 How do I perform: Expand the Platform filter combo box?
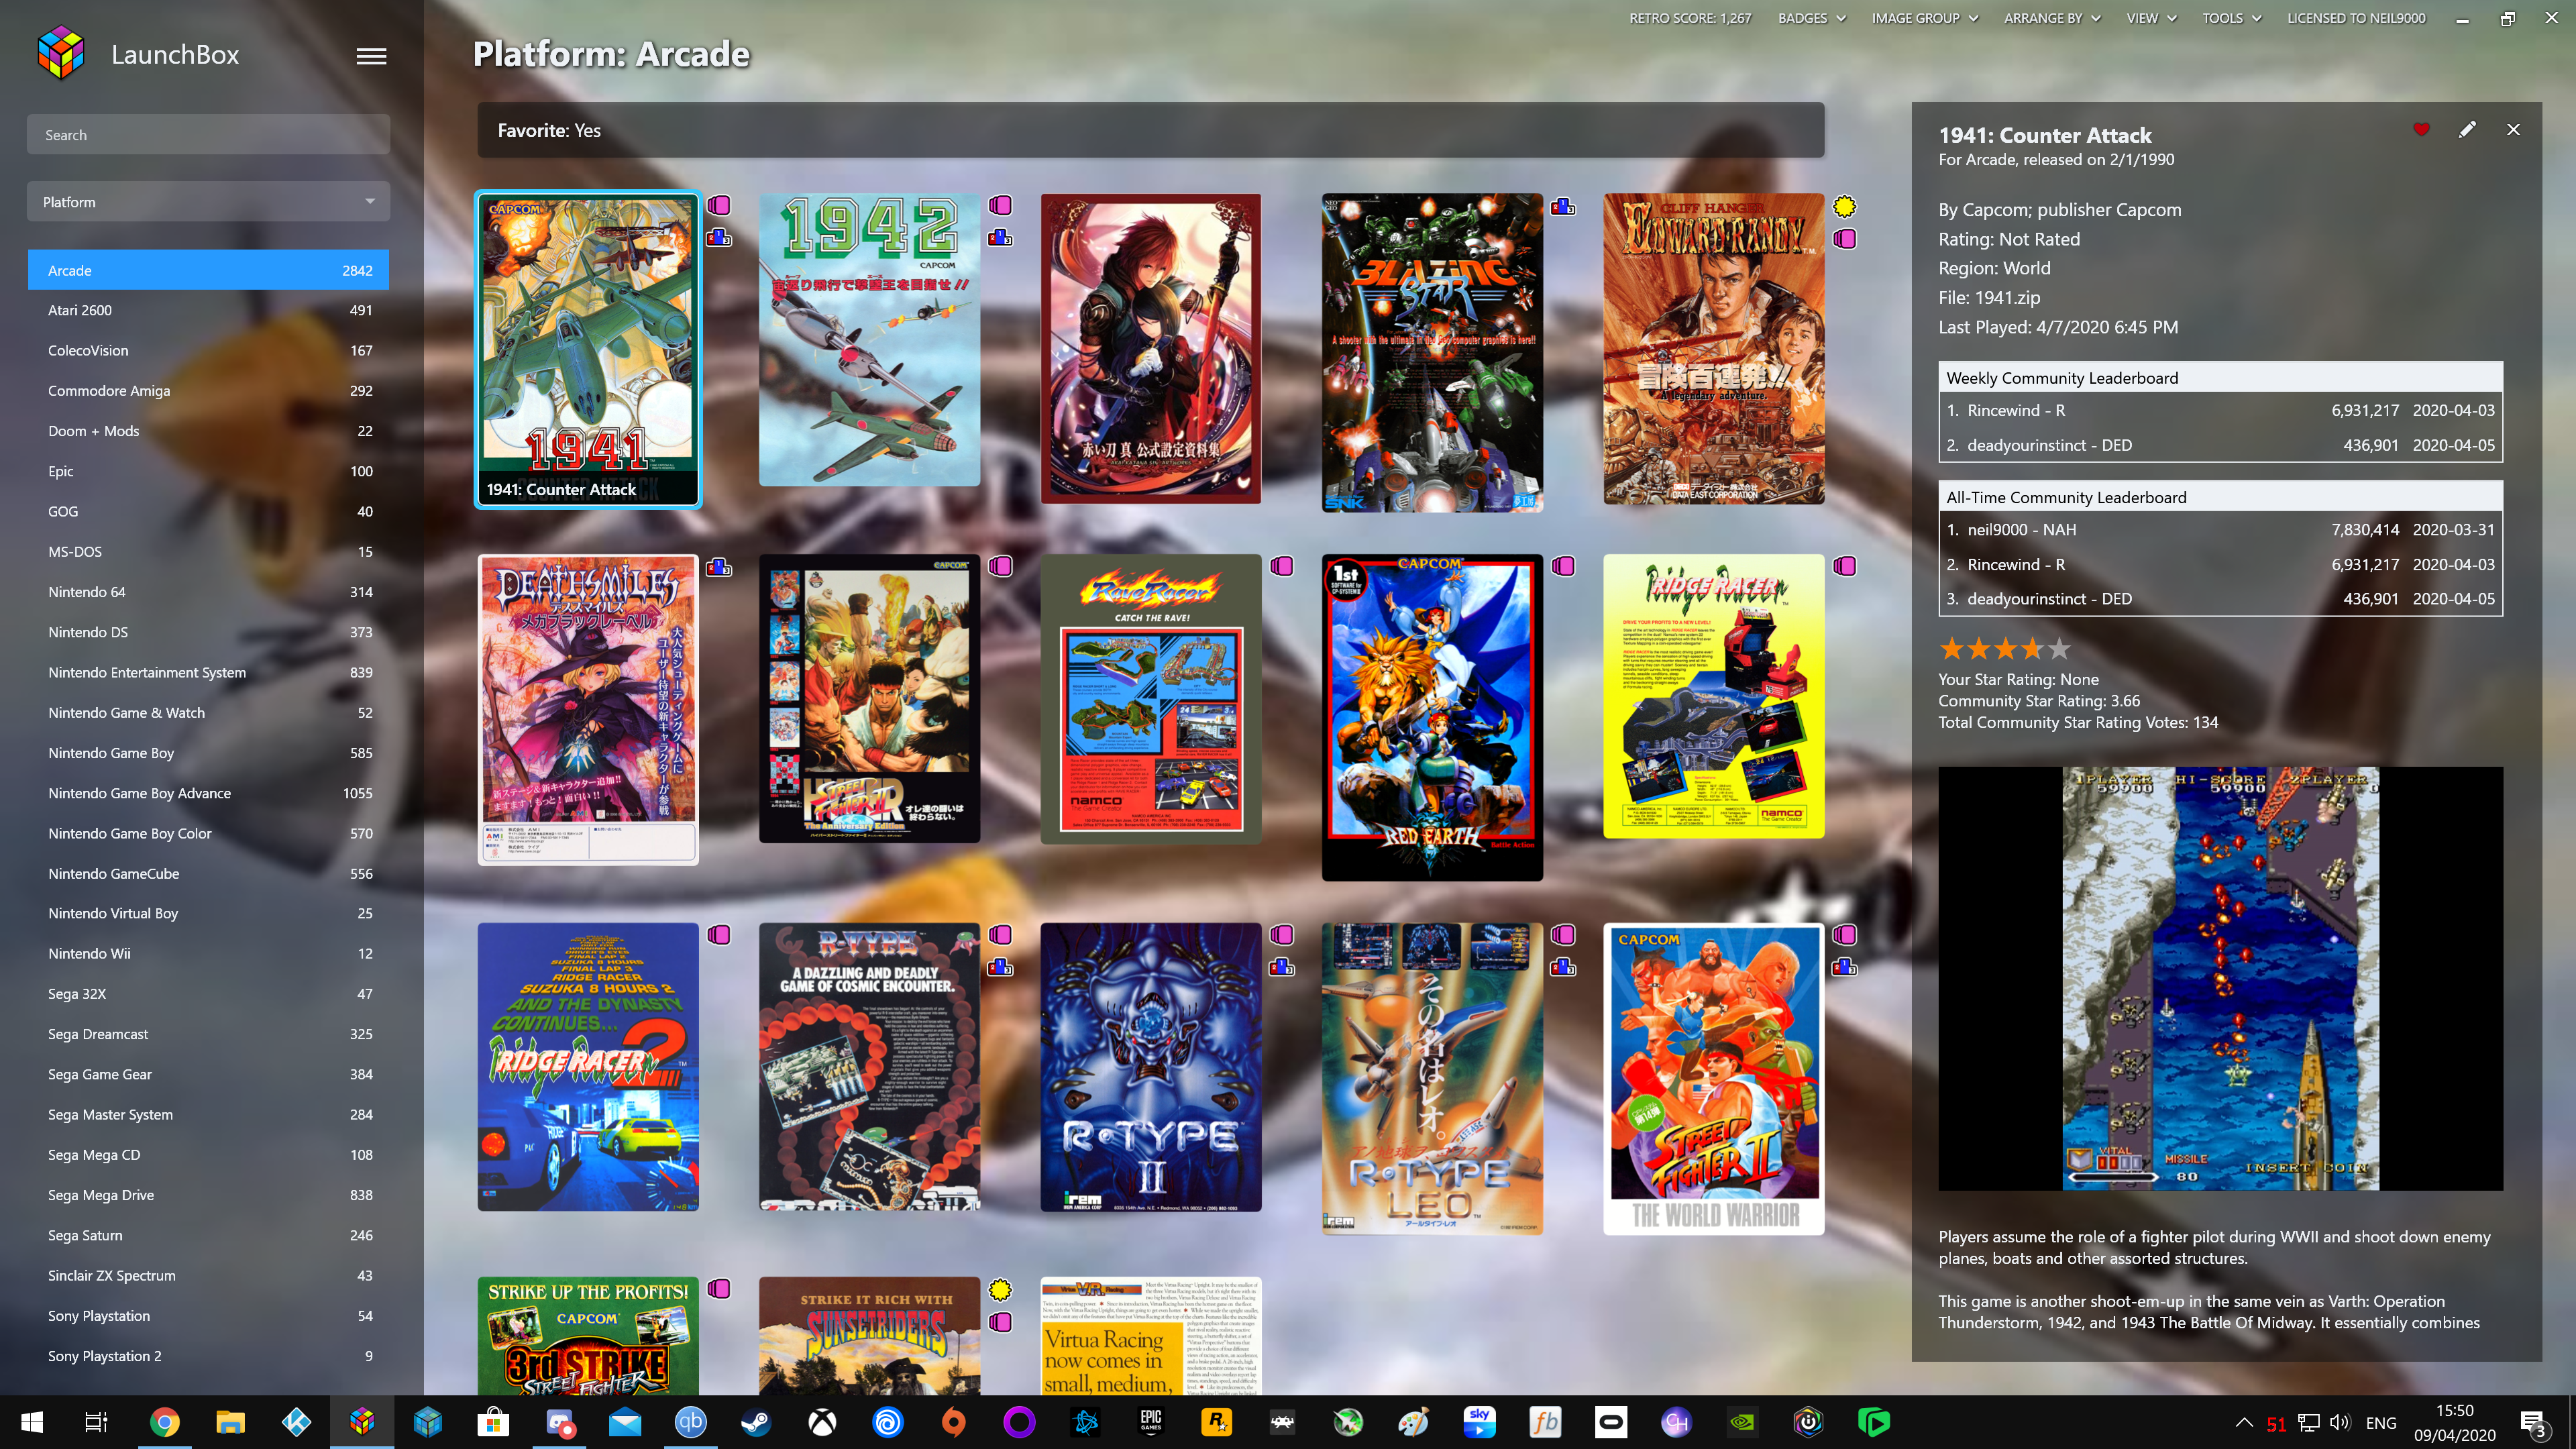pos(208,202)
